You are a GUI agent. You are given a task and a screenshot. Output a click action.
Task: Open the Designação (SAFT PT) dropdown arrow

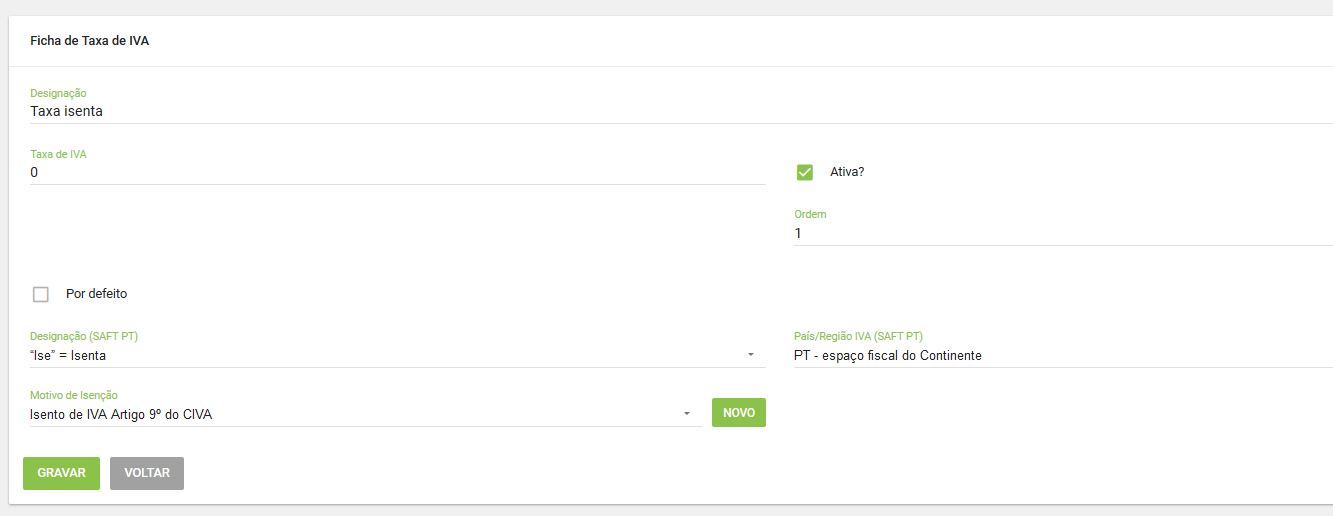tap(751, 355)
